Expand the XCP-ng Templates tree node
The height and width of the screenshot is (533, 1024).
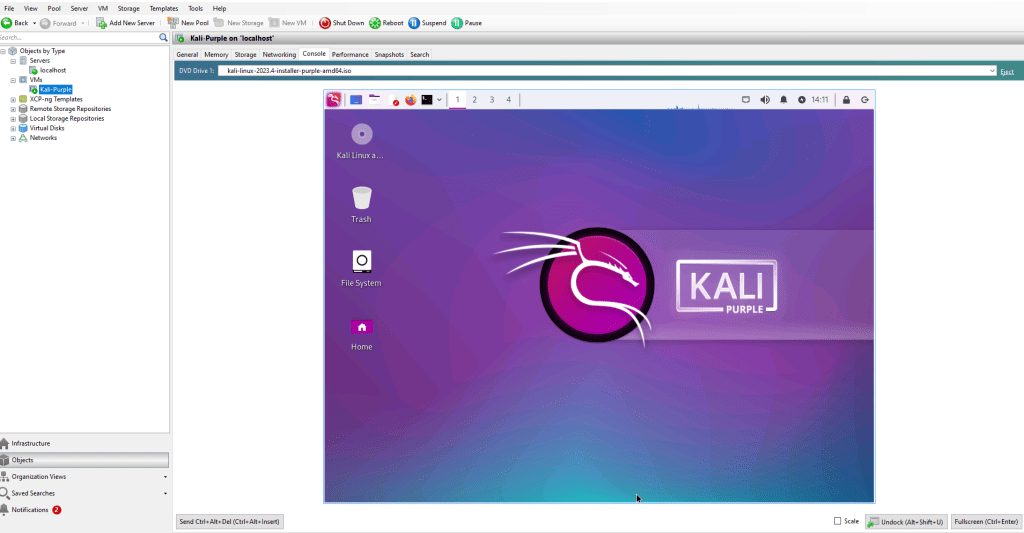tap(13, 99)
